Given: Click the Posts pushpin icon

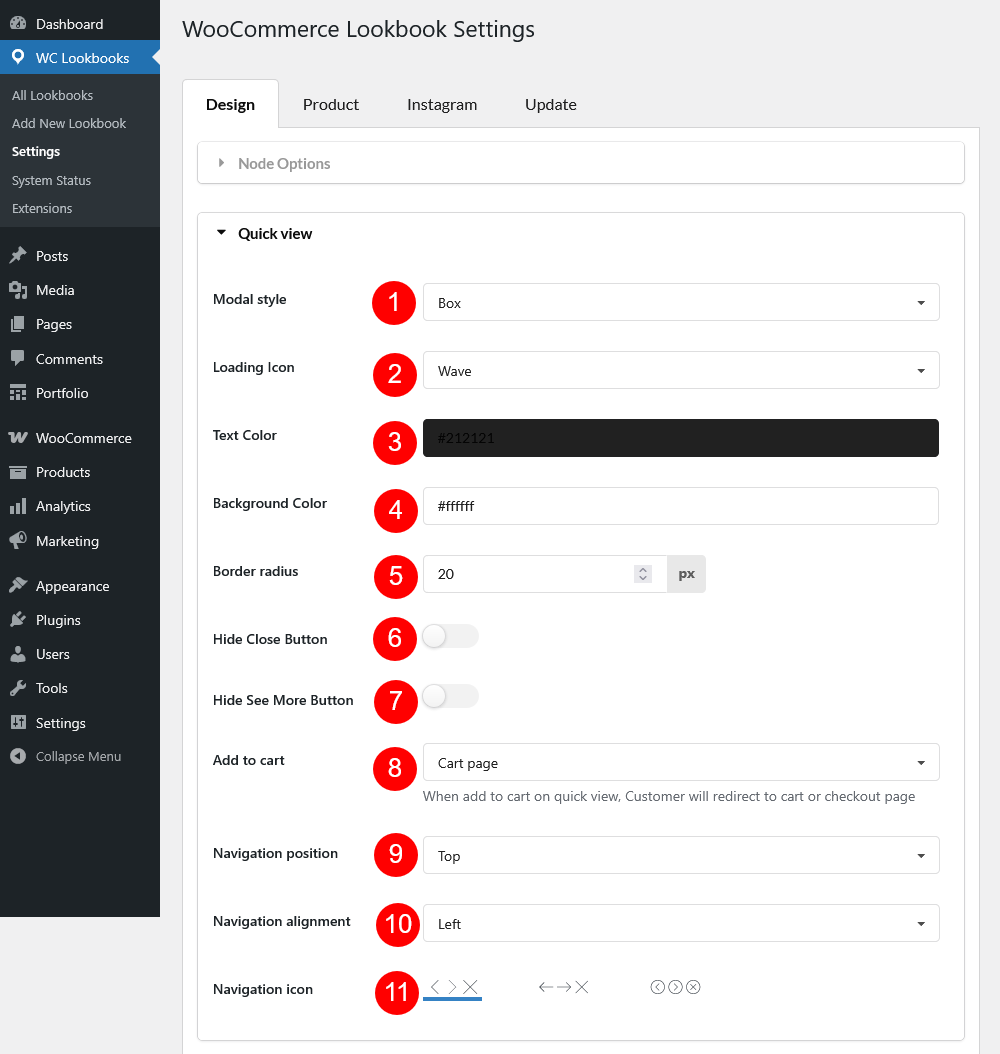Looking at the screenshot, I should [18, 255].
